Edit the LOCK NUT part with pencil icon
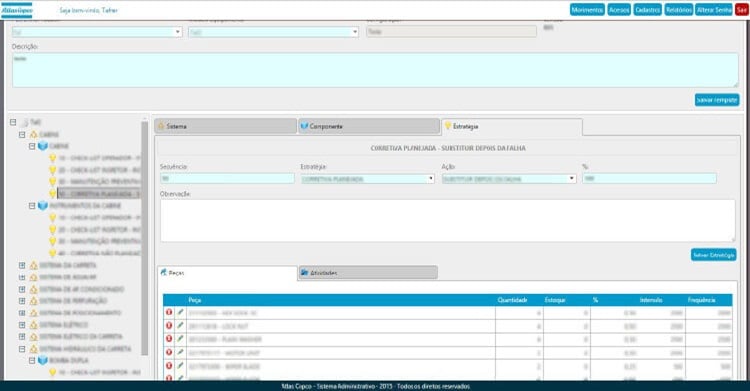750x391 pixels. [x=180, y=326]
